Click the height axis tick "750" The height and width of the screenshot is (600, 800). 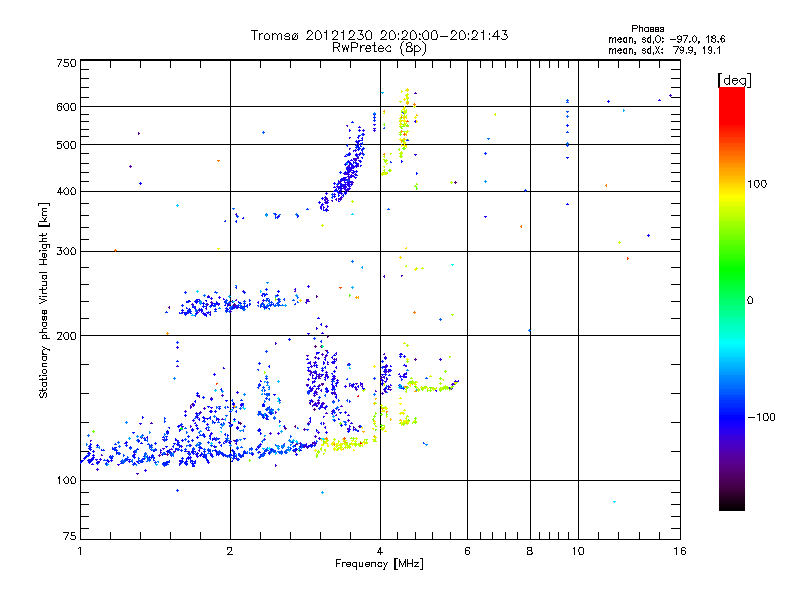[x=67, y=63]
